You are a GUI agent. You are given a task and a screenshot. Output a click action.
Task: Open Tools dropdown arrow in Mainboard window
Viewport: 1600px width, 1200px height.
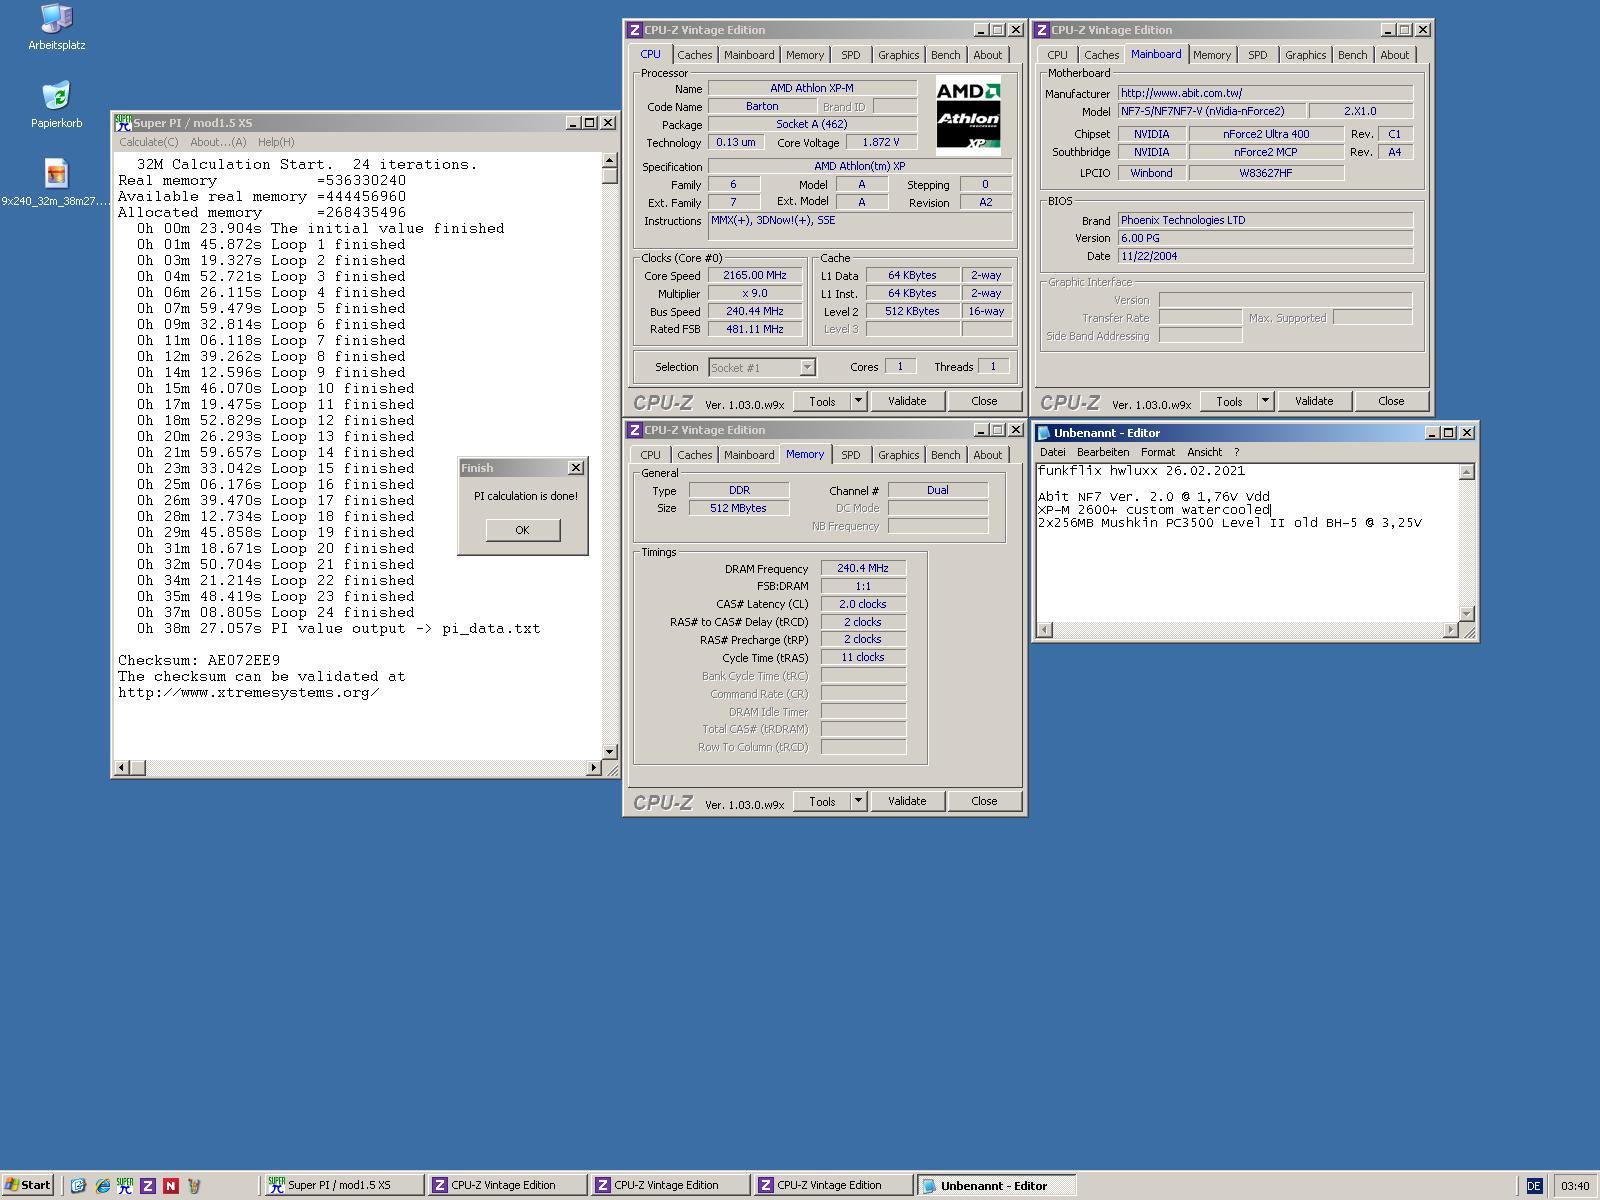(1265, 401)
